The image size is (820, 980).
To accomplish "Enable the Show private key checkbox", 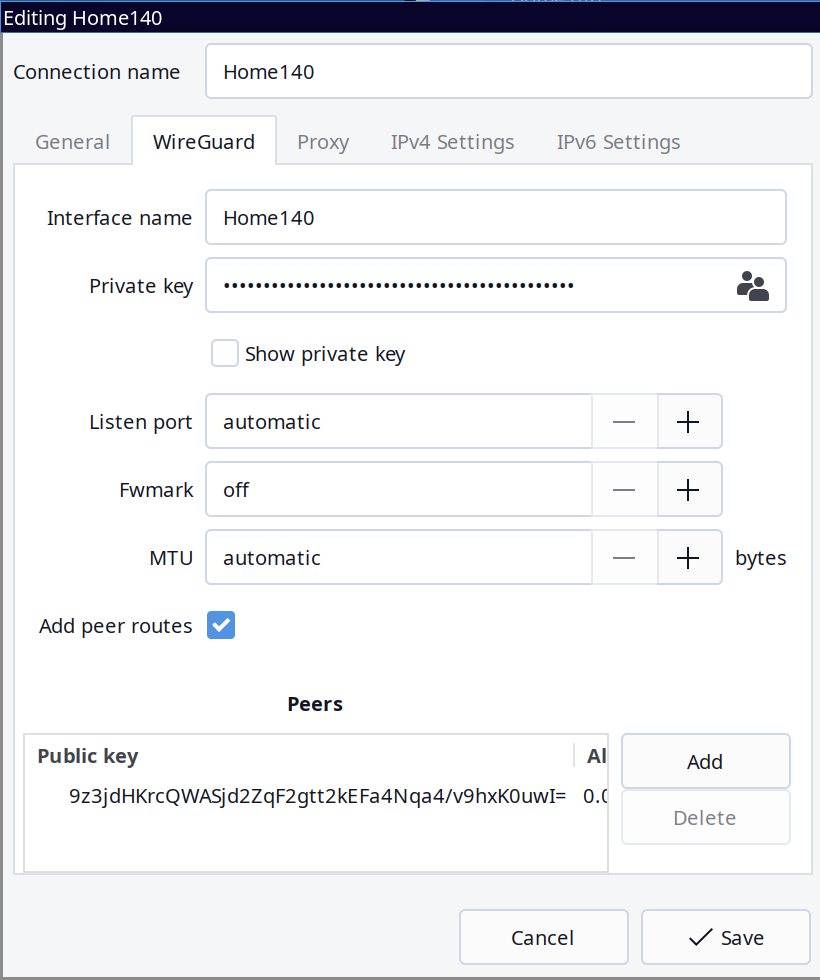I will click(x=225, y=354).
